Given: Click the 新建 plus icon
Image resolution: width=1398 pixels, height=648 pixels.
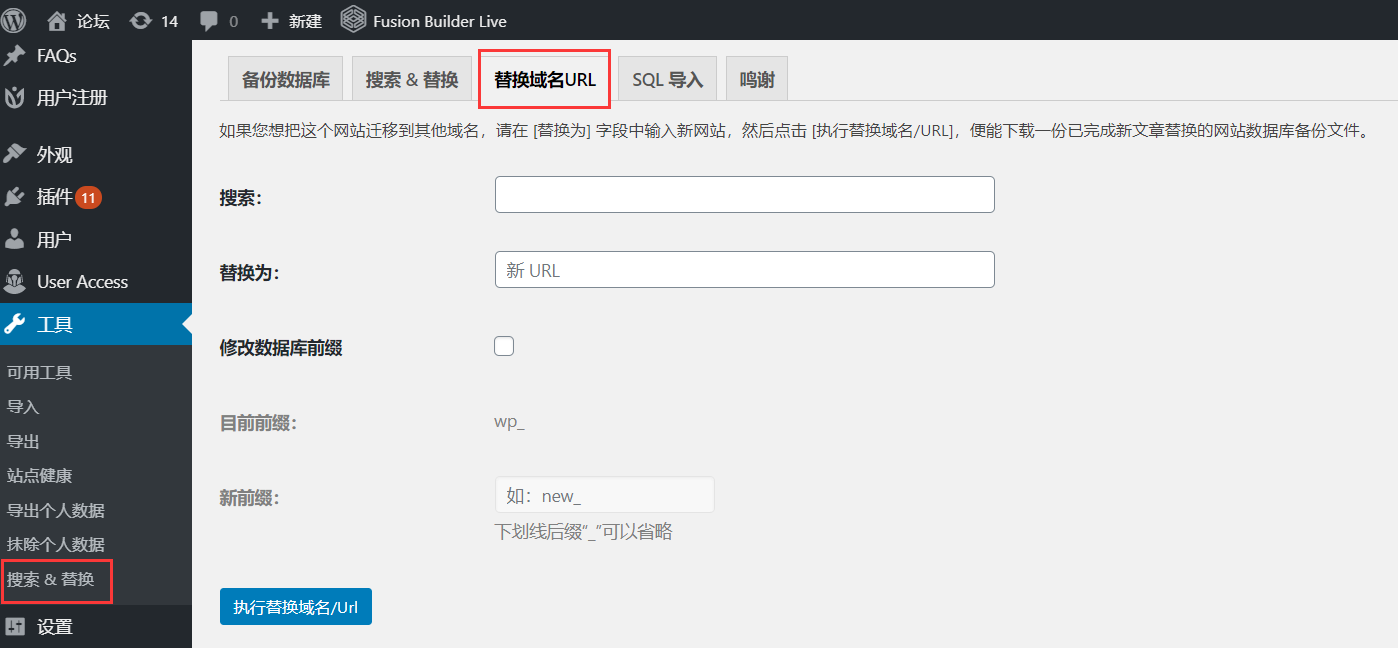Looking at the screenshot, I should pyautogui.click(x=269, y=20).
